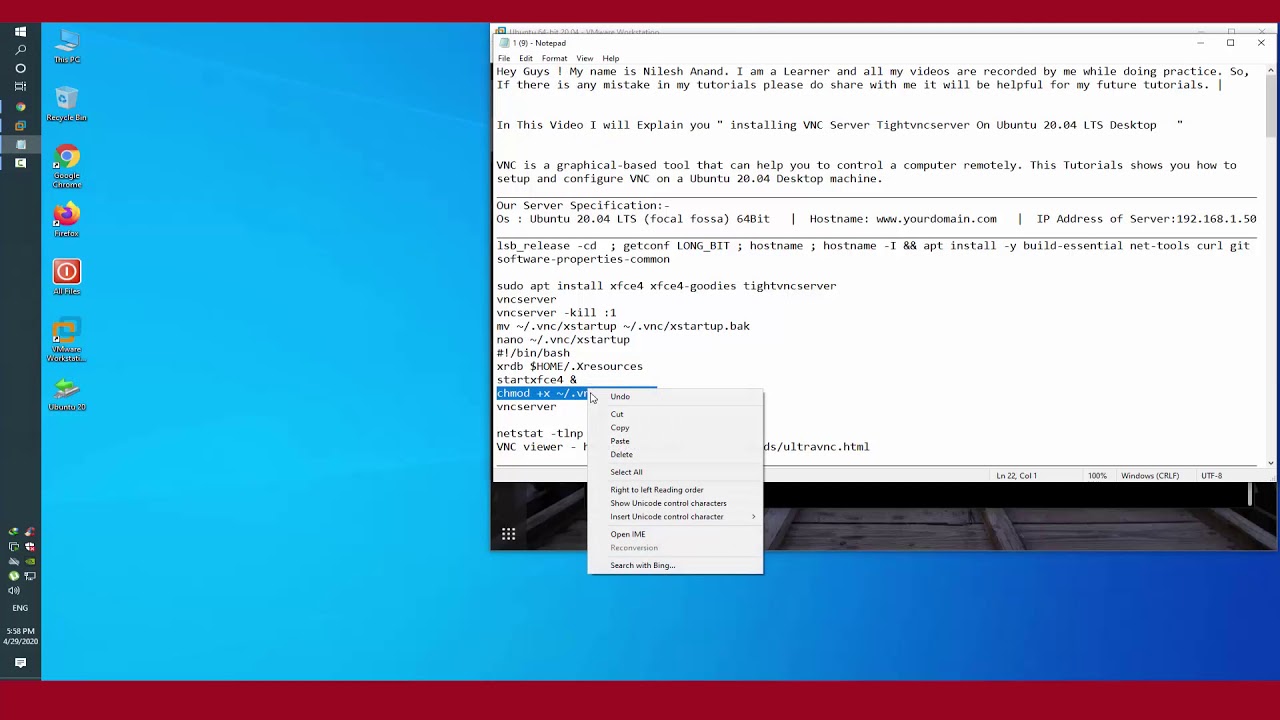Click the Notepad scrollbar down arrow
The image size is (1280, 720).
click(1271, 462)
